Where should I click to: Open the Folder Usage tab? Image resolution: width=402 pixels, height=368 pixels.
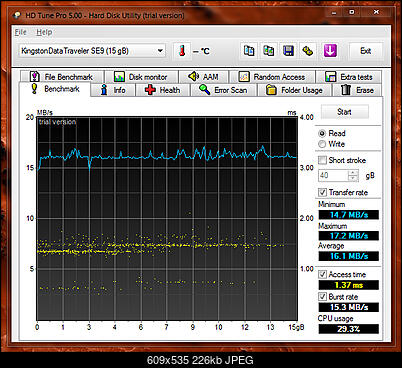(x=295, y=90)
